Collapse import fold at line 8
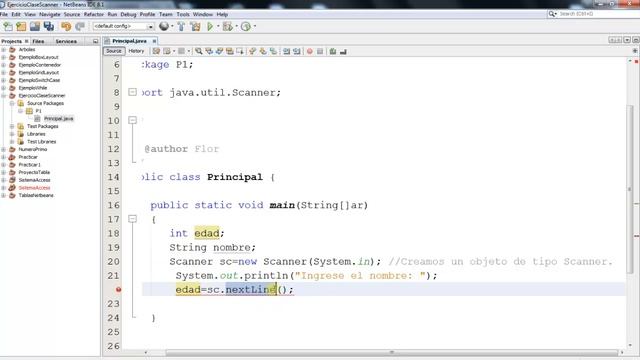The height and width of the screenshot is (360, 640). 132,92
